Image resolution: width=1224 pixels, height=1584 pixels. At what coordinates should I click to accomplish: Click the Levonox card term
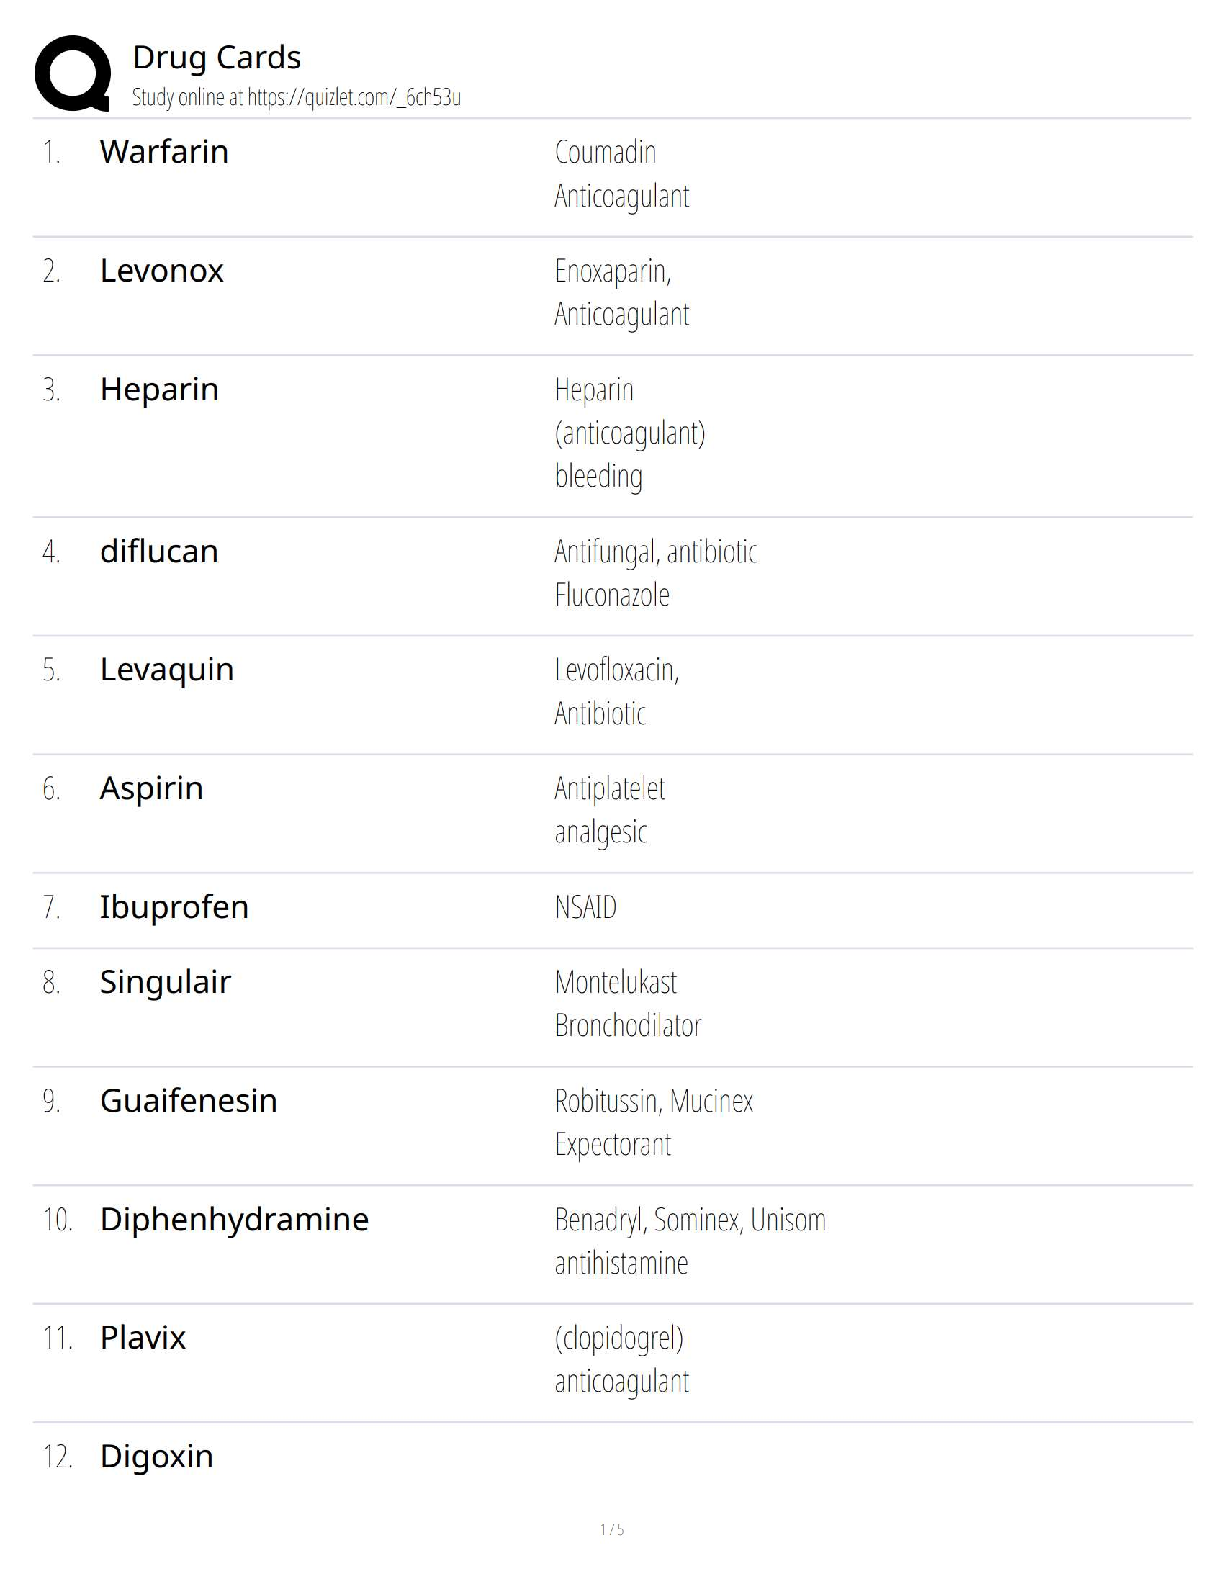[161, 271]
